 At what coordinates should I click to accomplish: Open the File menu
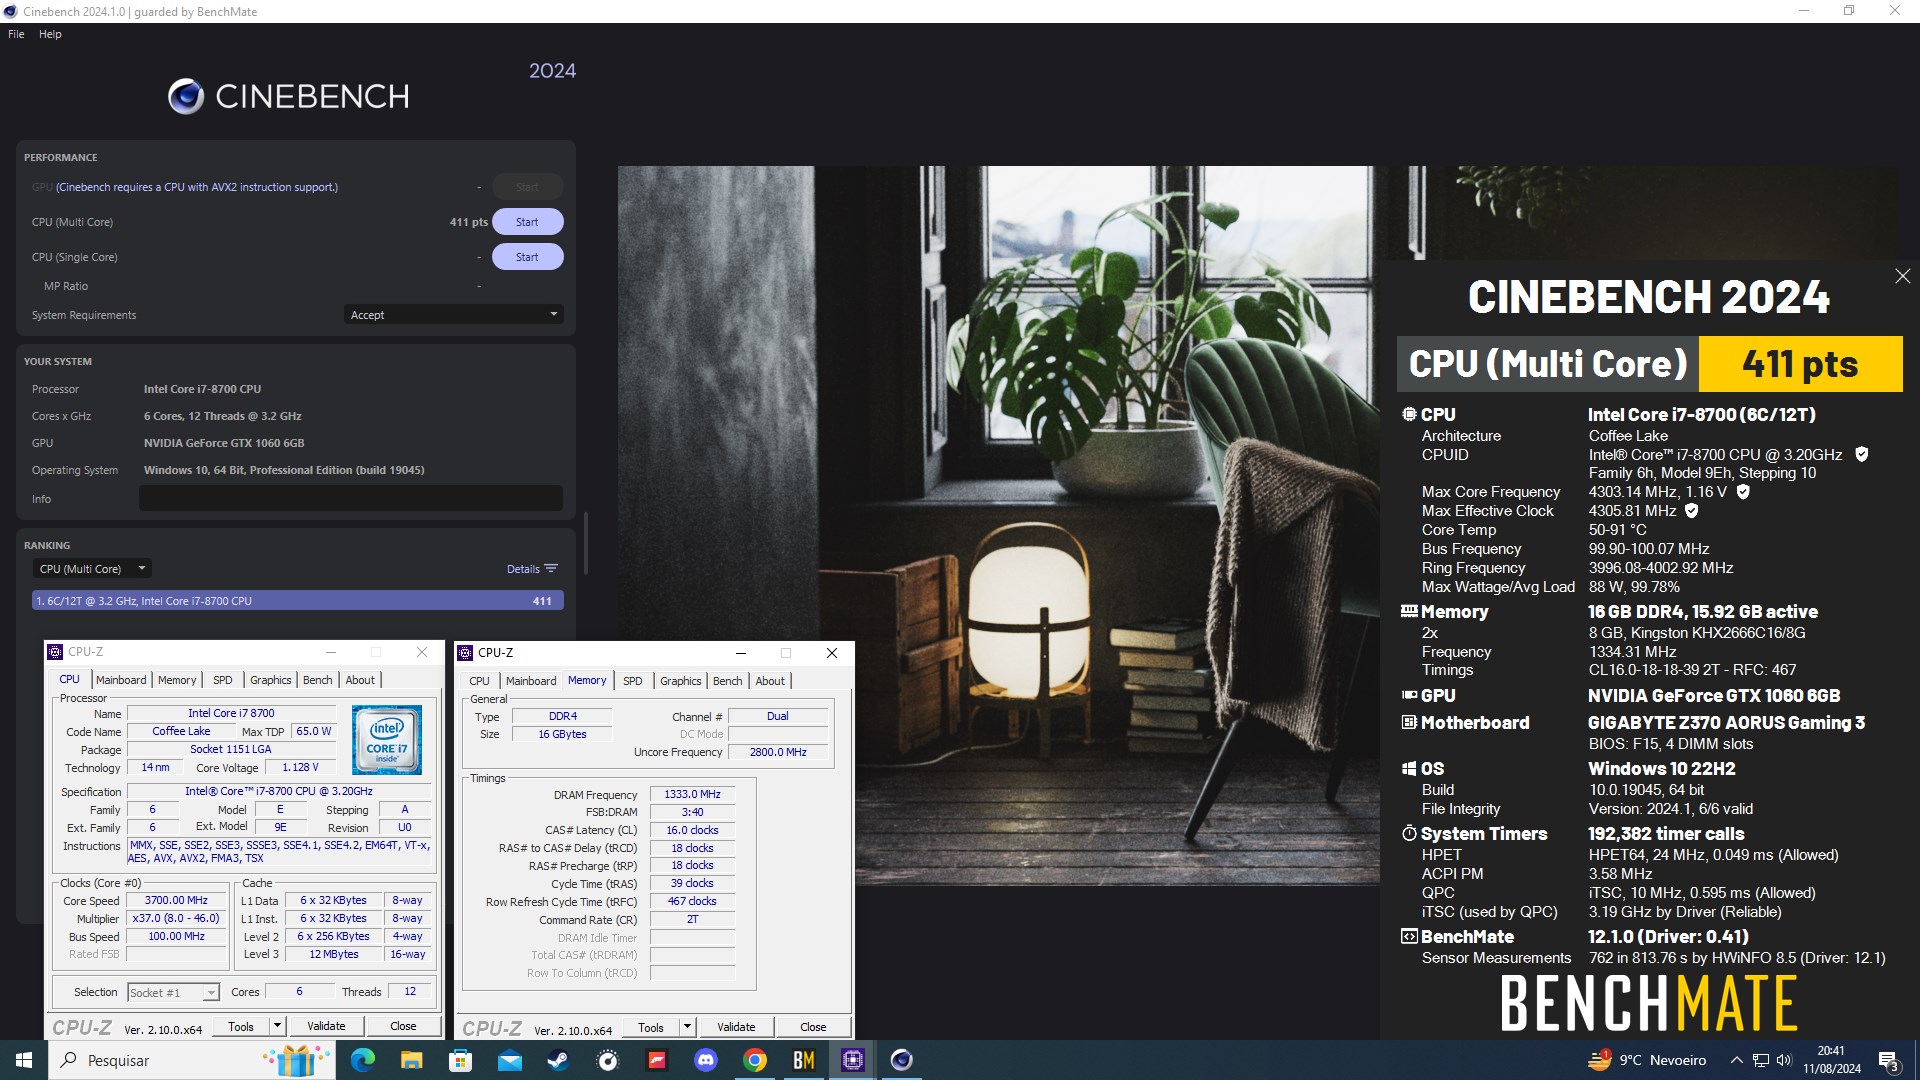coord(16,34)
